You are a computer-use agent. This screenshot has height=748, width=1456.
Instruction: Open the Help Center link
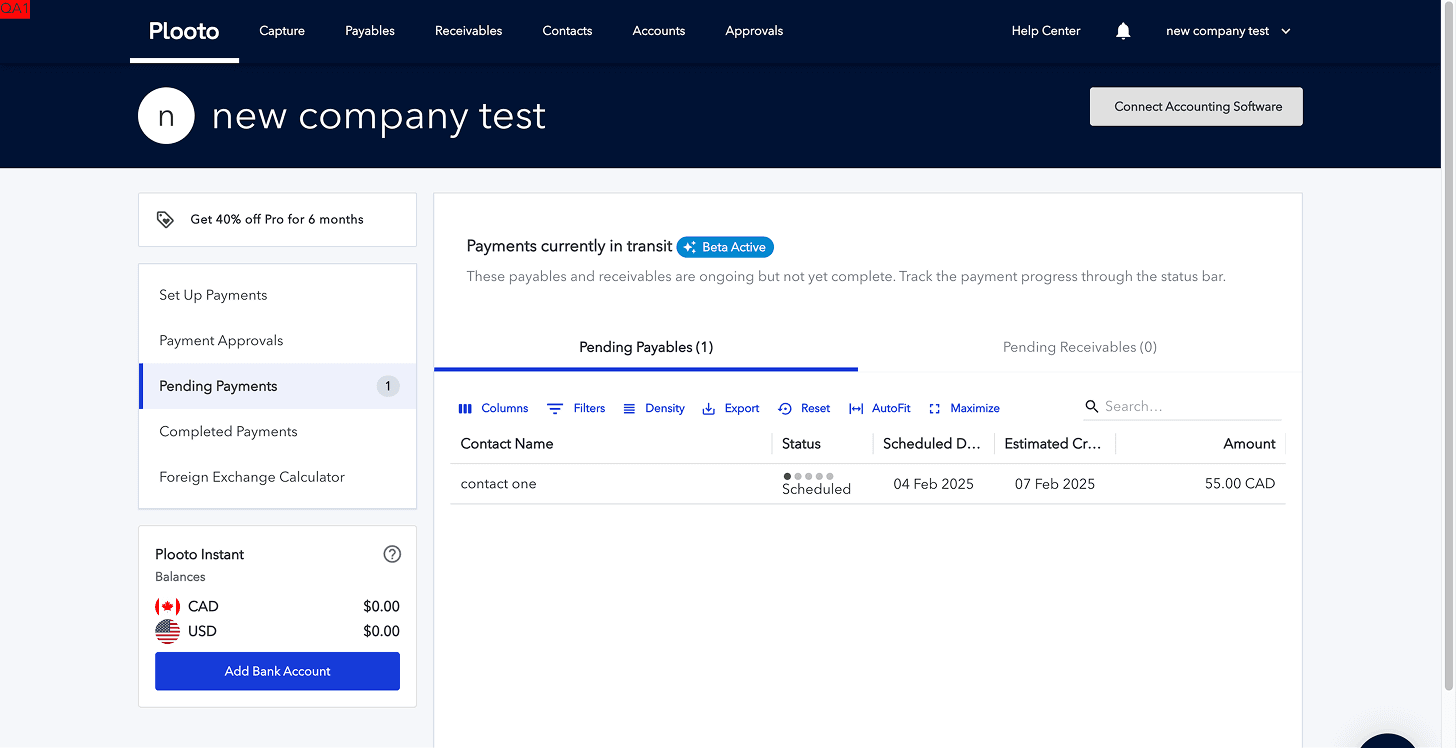pyautogui.click(x=1046, y=31)
